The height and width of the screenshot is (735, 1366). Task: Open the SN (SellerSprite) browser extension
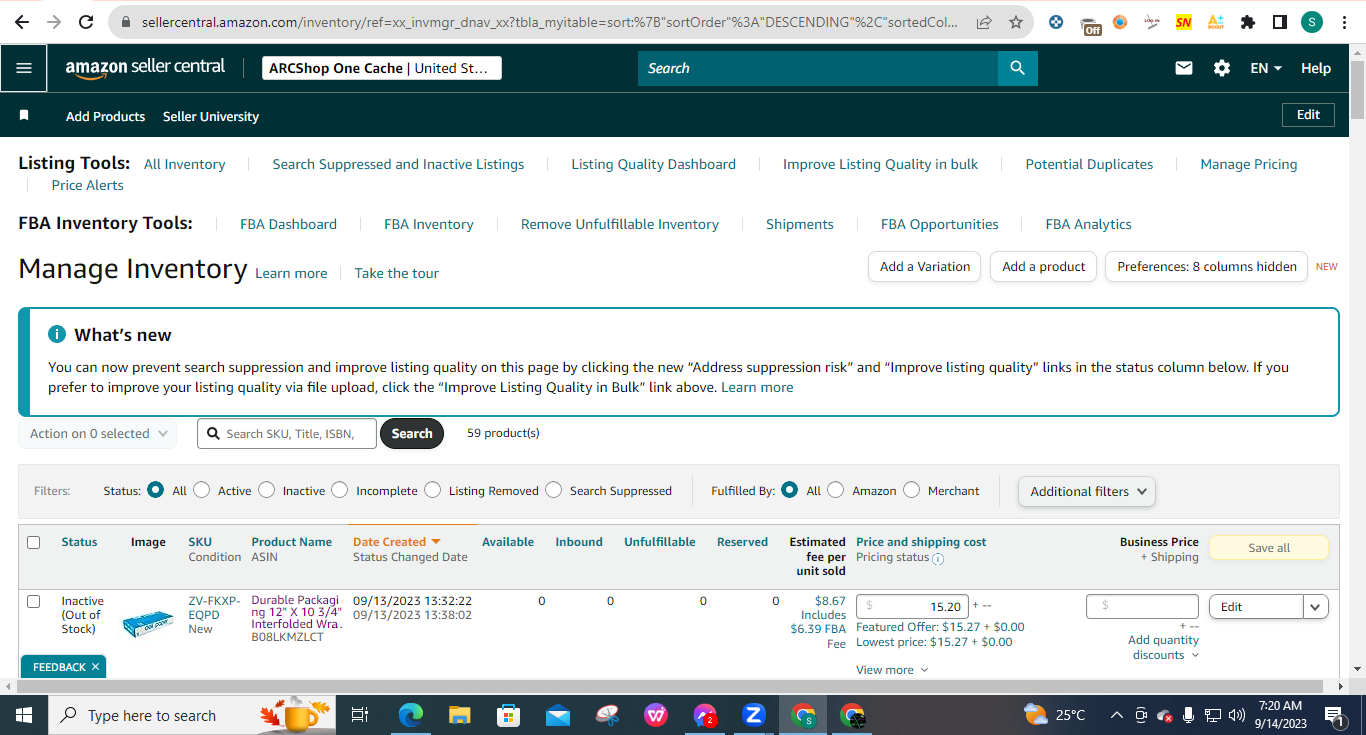pos(1184,22)
